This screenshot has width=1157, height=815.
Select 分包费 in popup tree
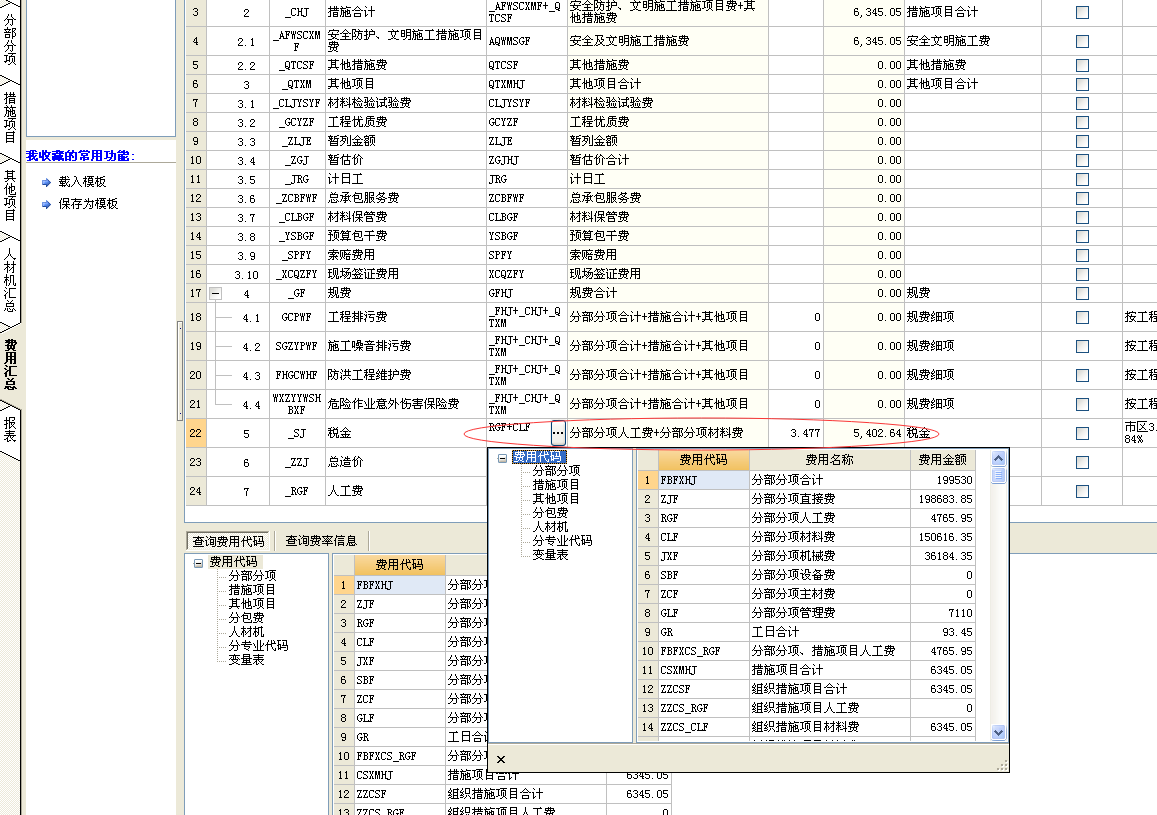[x=550, y=513]
